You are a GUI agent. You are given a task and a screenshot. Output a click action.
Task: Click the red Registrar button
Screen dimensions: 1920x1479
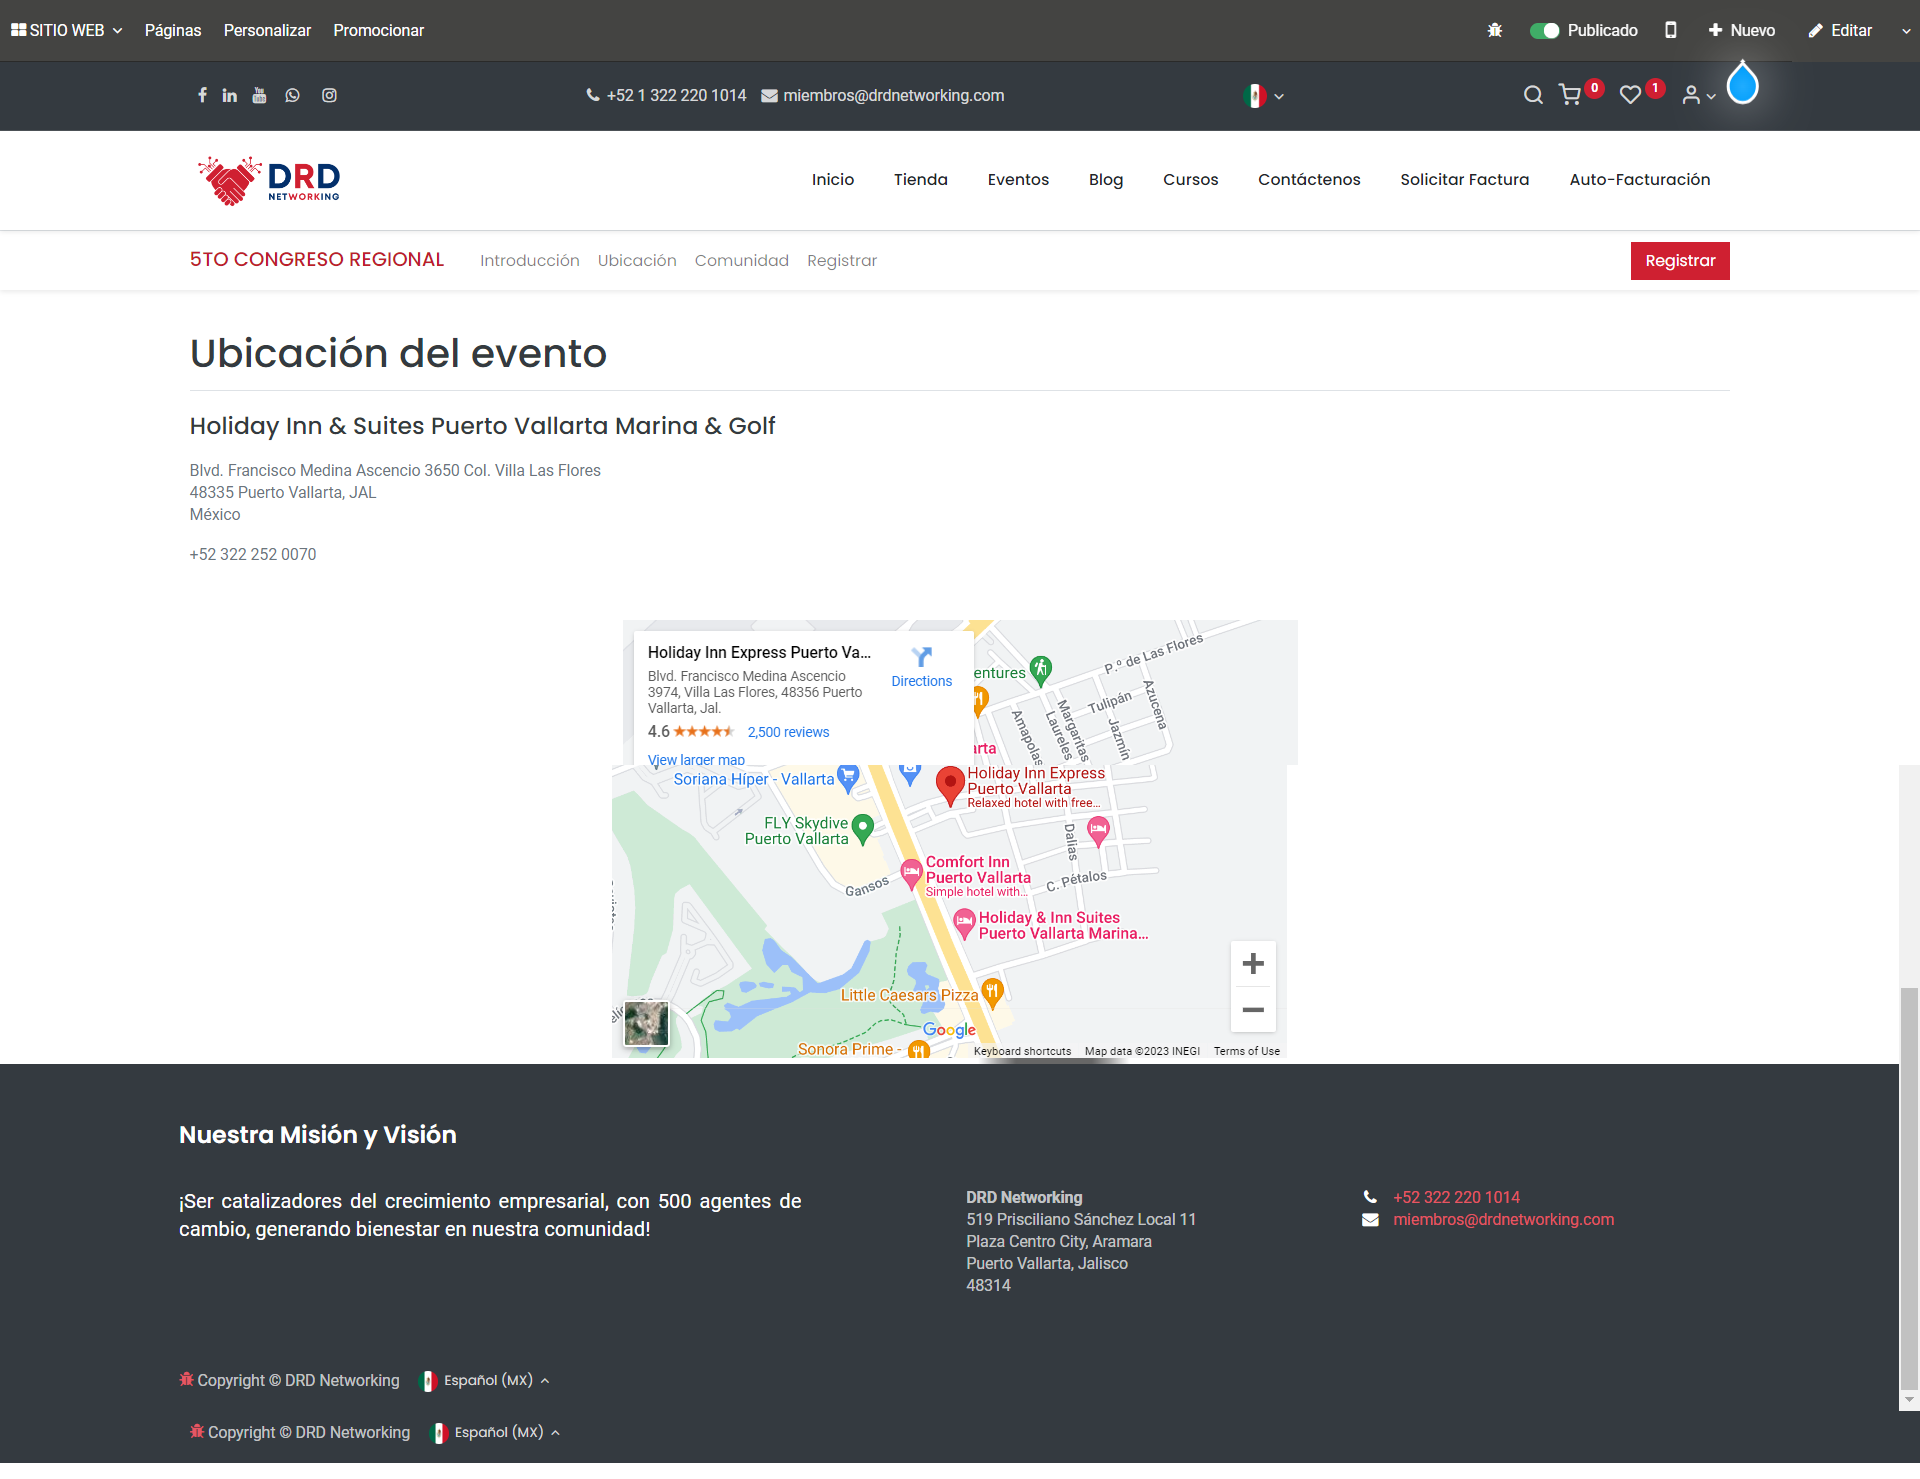(x=1680, y=261)
